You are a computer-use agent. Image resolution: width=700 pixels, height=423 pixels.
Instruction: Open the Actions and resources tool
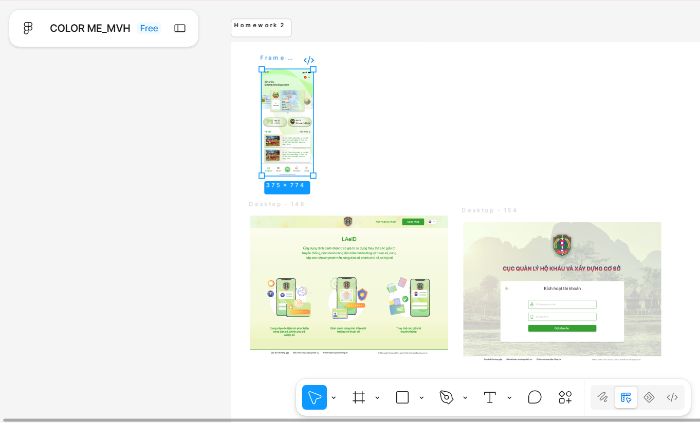tap(565, 397)
